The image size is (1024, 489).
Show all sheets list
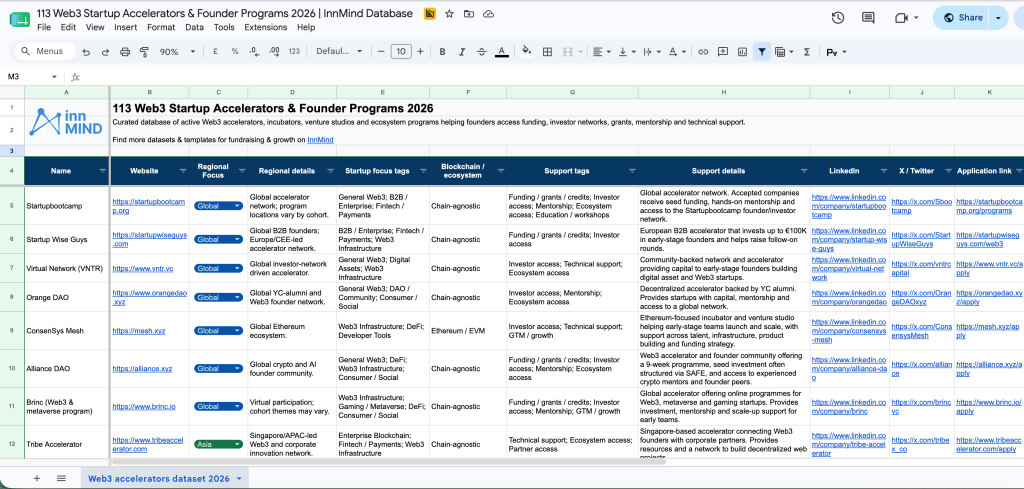(x=61, y=479)
